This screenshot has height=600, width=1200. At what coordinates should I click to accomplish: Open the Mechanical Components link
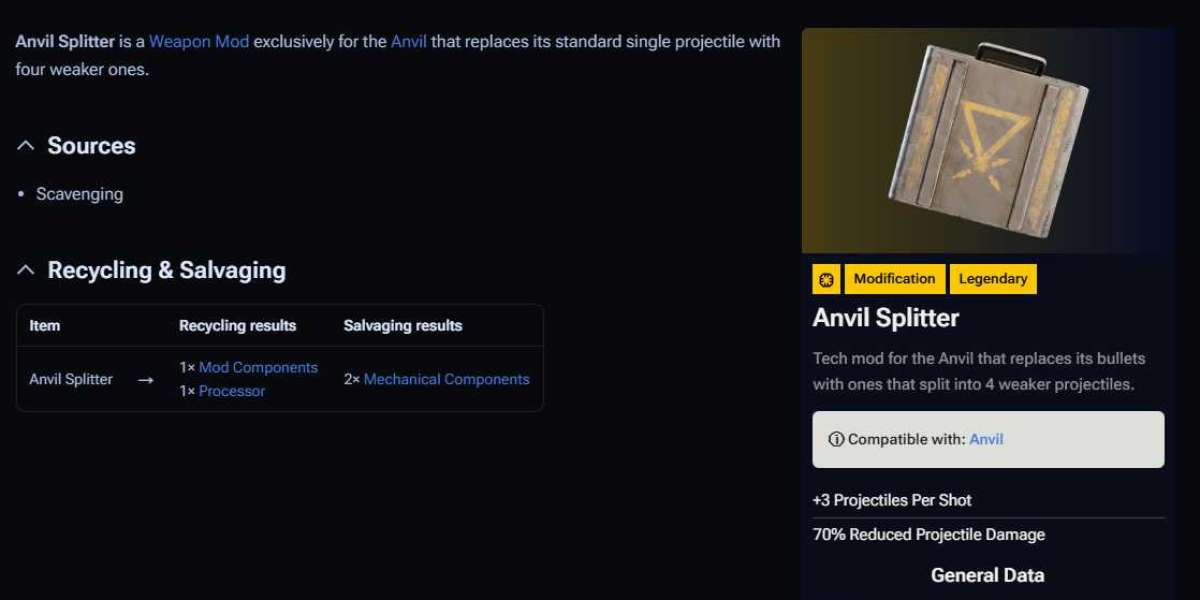pos(446,379)
